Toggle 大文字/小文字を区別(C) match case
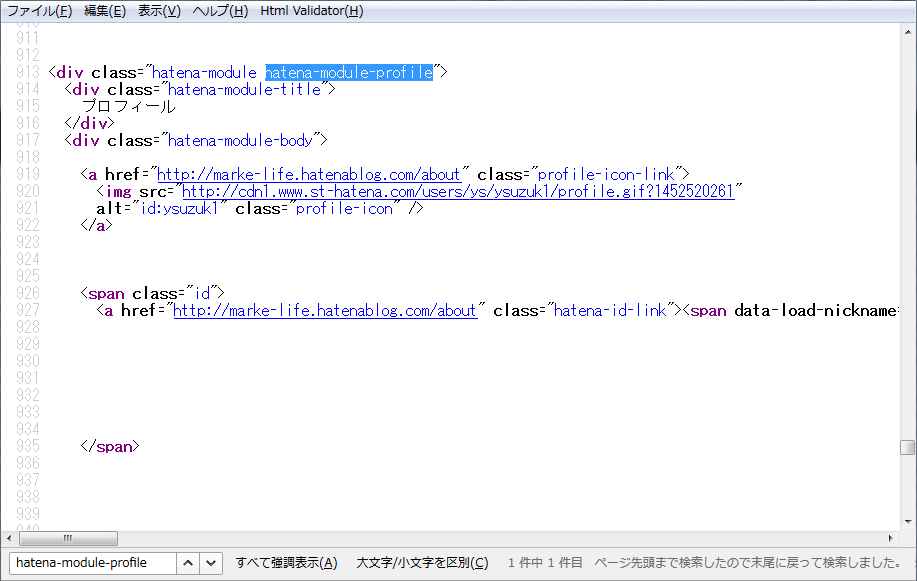Screen dimensions: 917x581 [422, 563]
